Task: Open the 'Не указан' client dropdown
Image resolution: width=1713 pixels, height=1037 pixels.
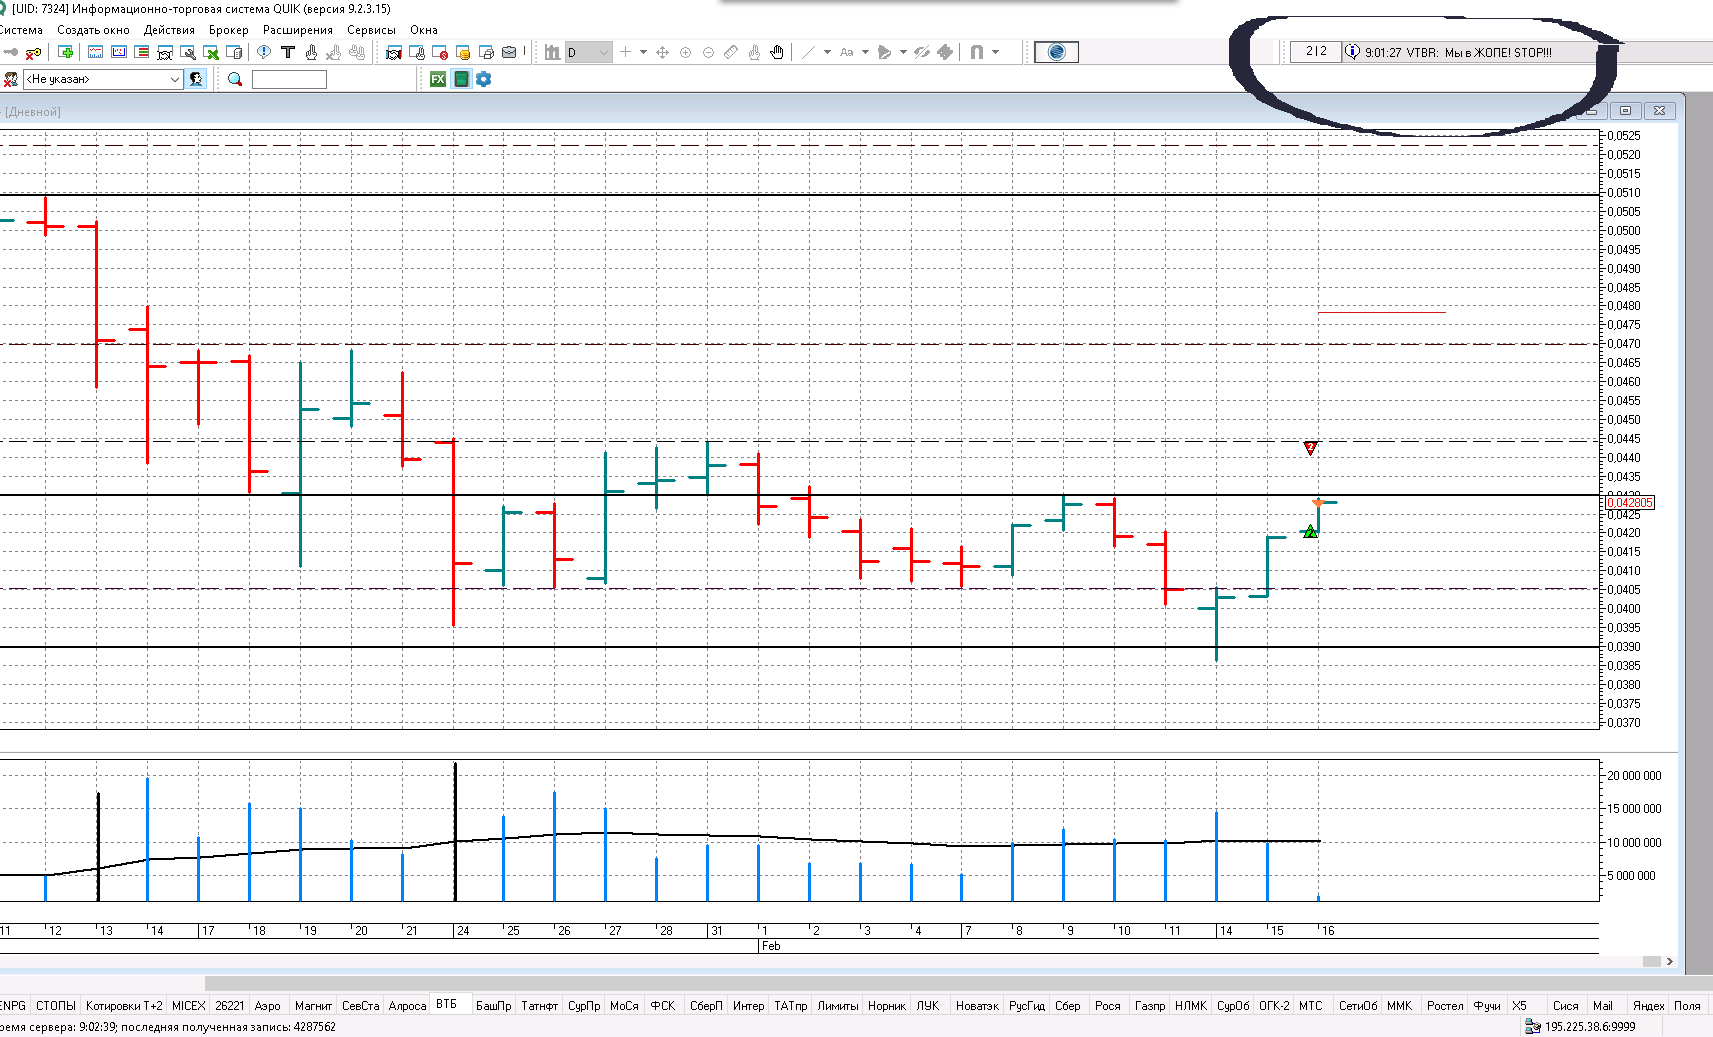Action: click(x=175, y=79)
